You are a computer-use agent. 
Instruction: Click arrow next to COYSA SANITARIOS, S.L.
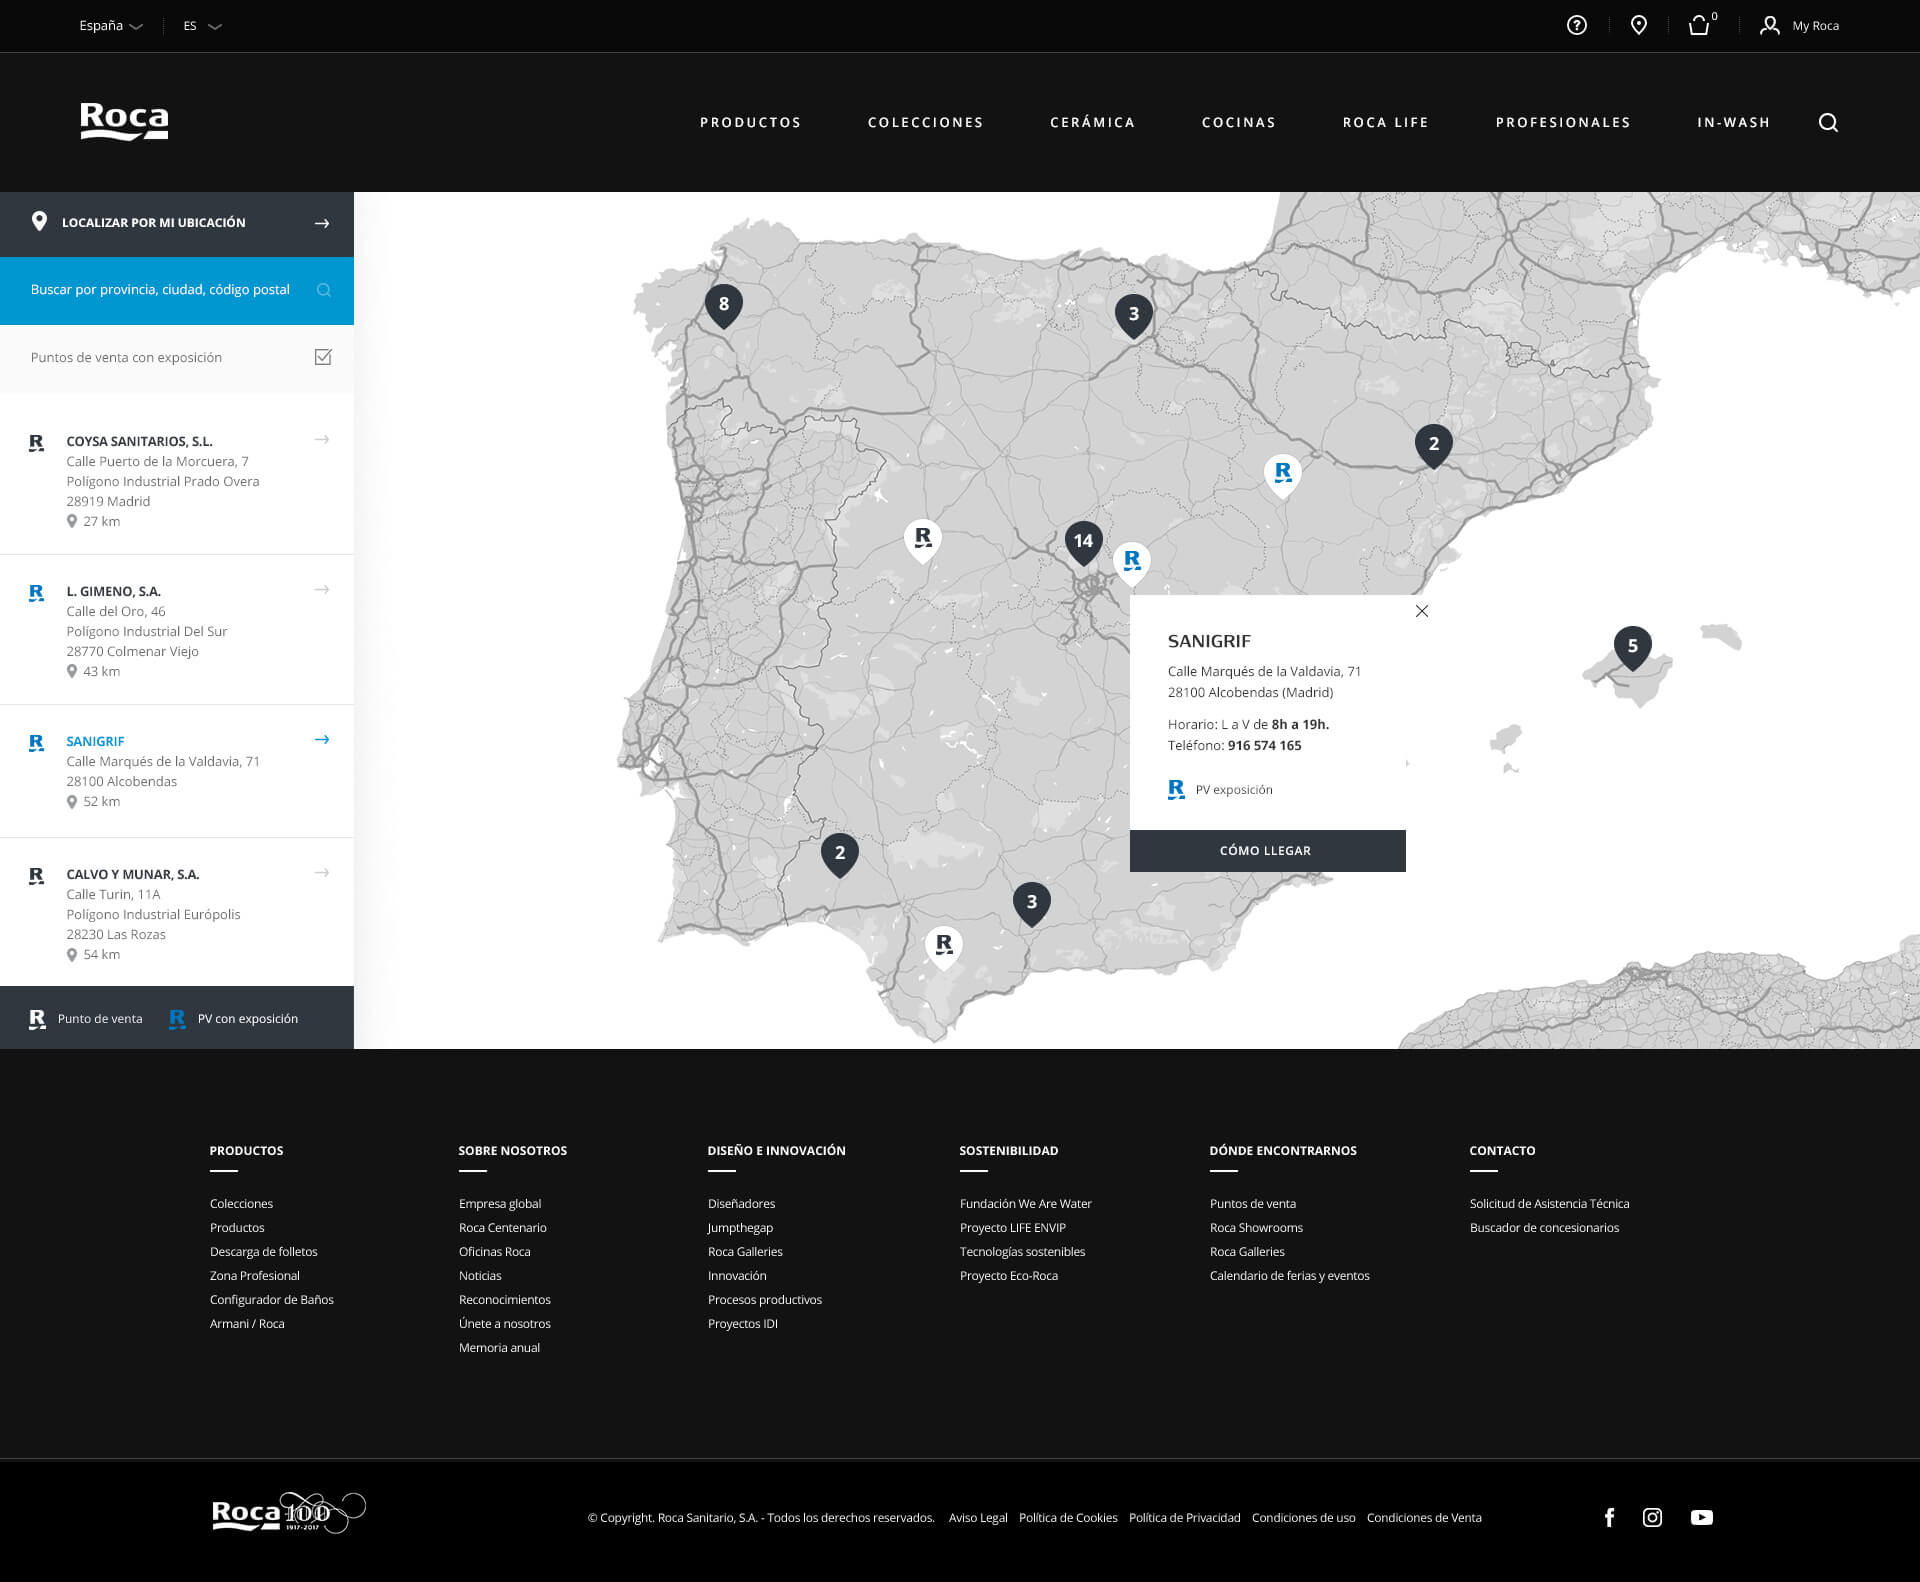click(322, 440)
